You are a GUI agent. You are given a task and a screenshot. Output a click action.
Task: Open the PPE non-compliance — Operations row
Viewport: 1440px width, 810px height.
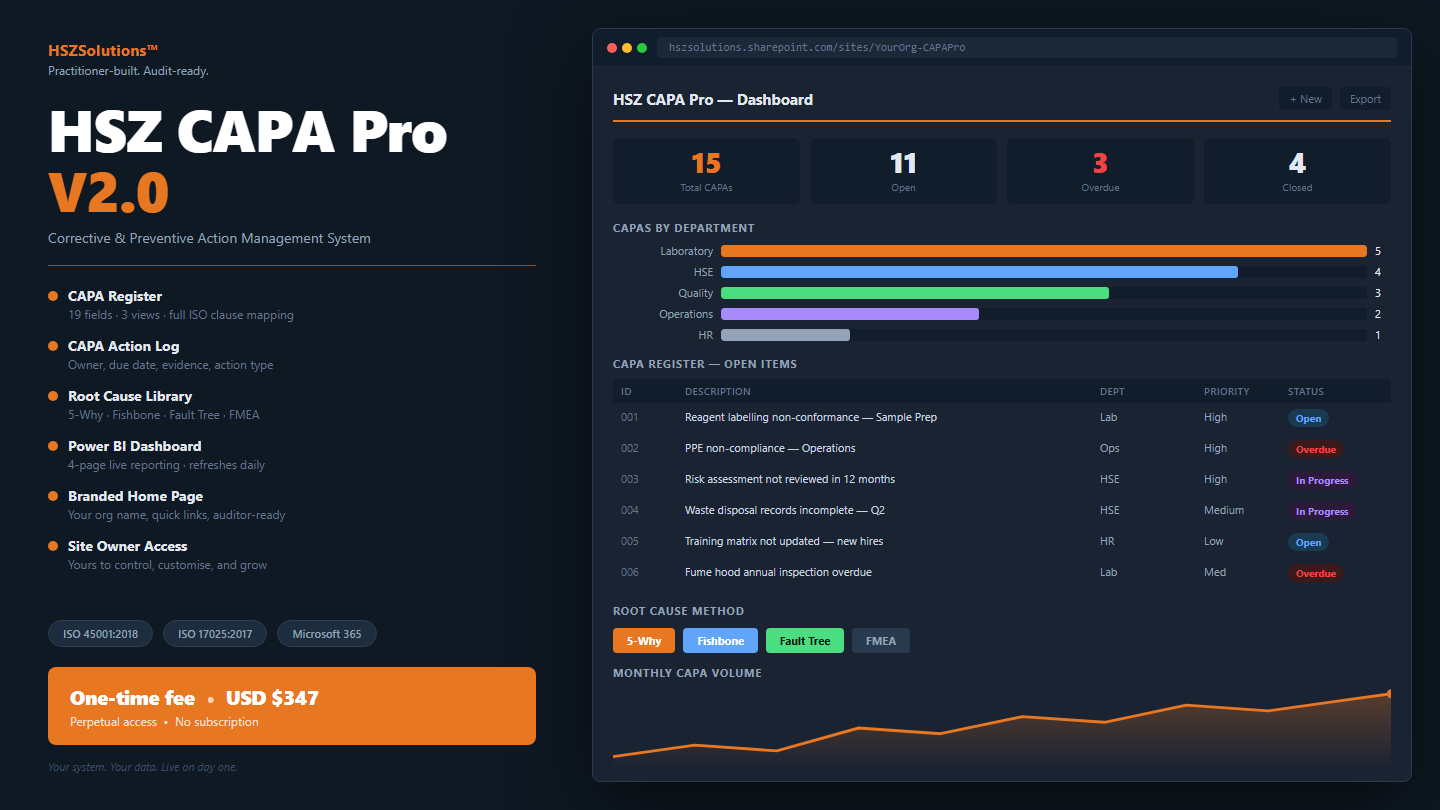(x=1002, y=448)
